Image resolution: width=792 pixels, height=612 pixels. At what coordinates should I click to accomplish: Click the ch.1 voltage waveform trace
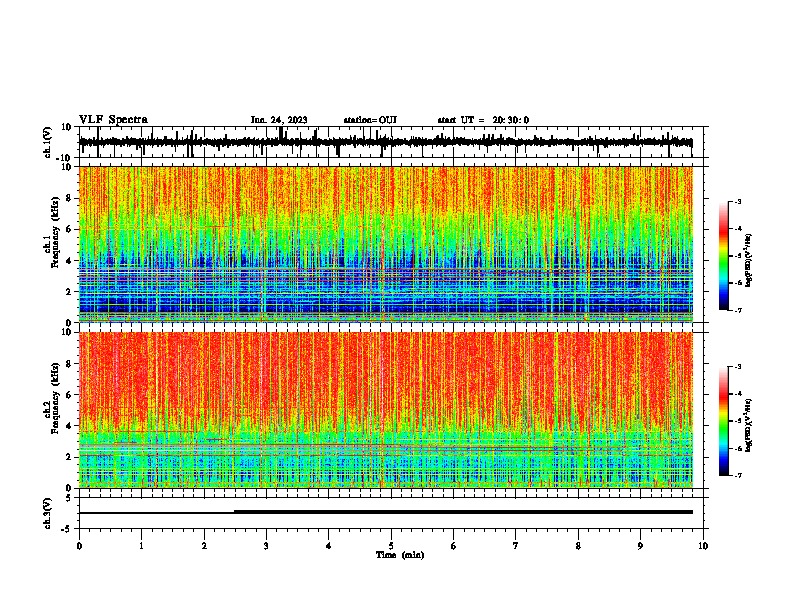pyautogui.click(x=385, y=142)
